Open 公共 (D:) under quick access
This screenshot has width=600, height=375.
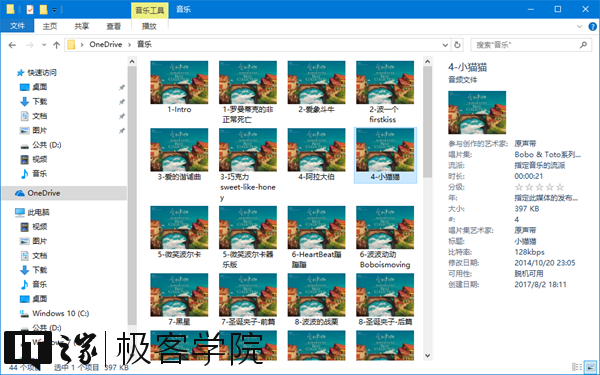(x=46, y=145)
